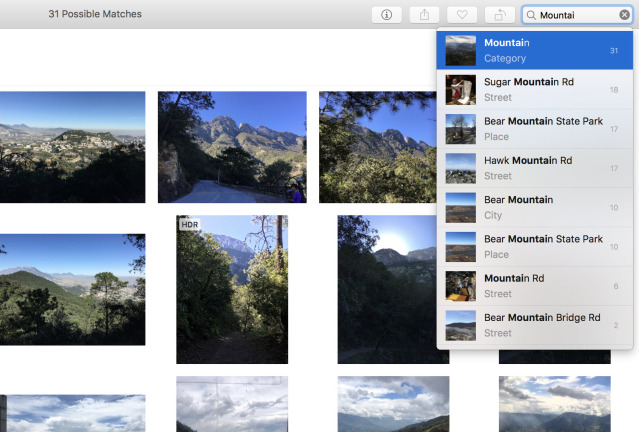Select the top-left hillside town photo

pyautogui.click(x=72, y=147)
